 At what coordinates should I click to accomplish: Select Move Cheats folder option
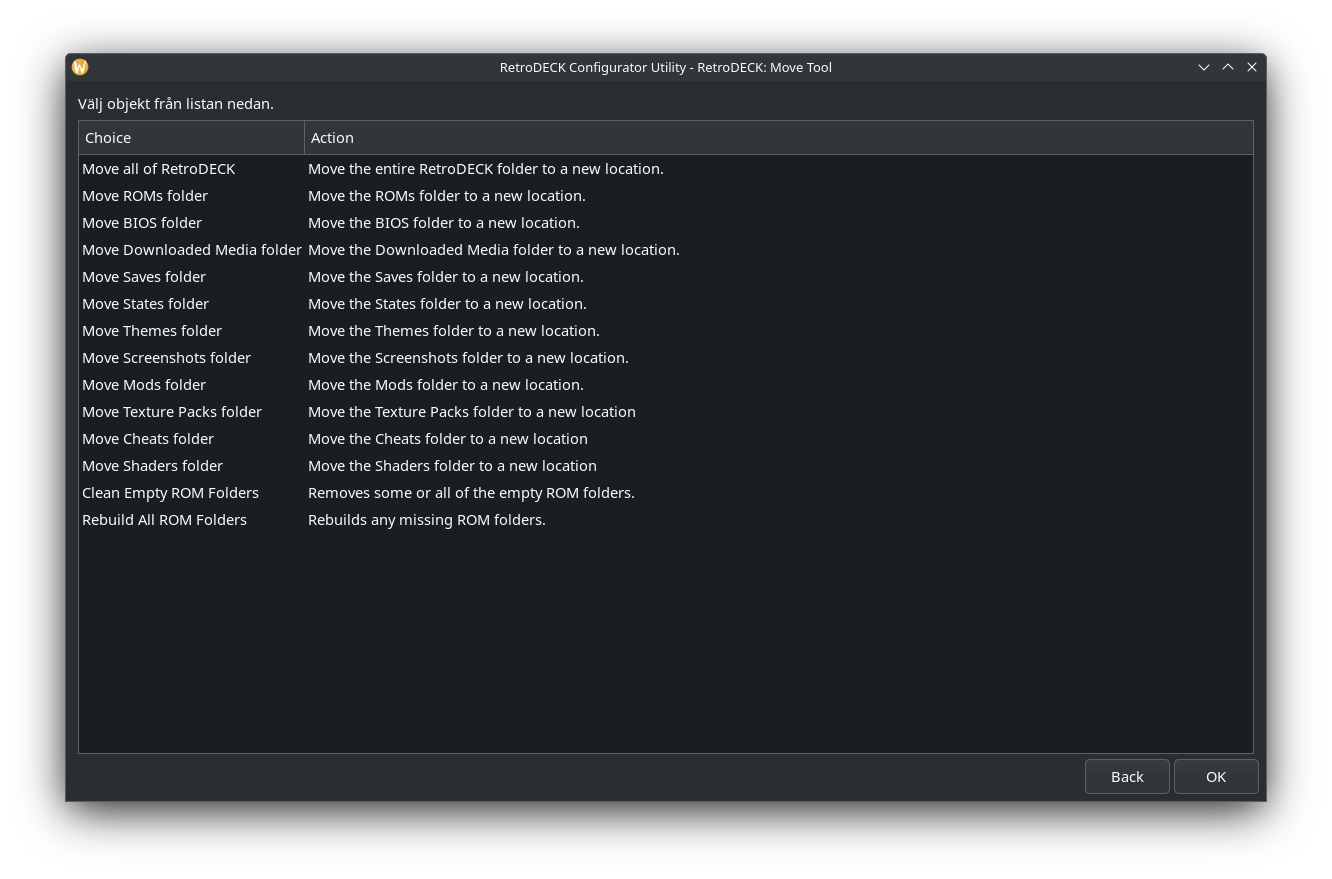(x=148, y=439)
